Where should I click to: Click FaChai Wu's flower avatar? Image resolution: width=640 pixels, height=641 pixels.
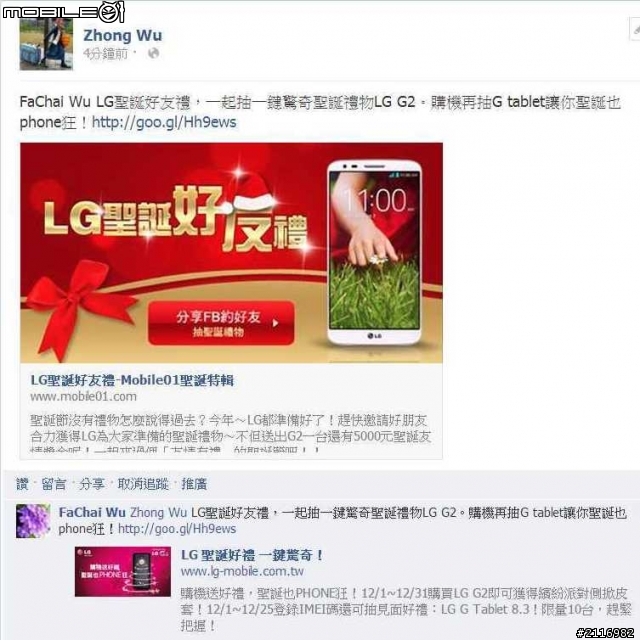[33, 520]
